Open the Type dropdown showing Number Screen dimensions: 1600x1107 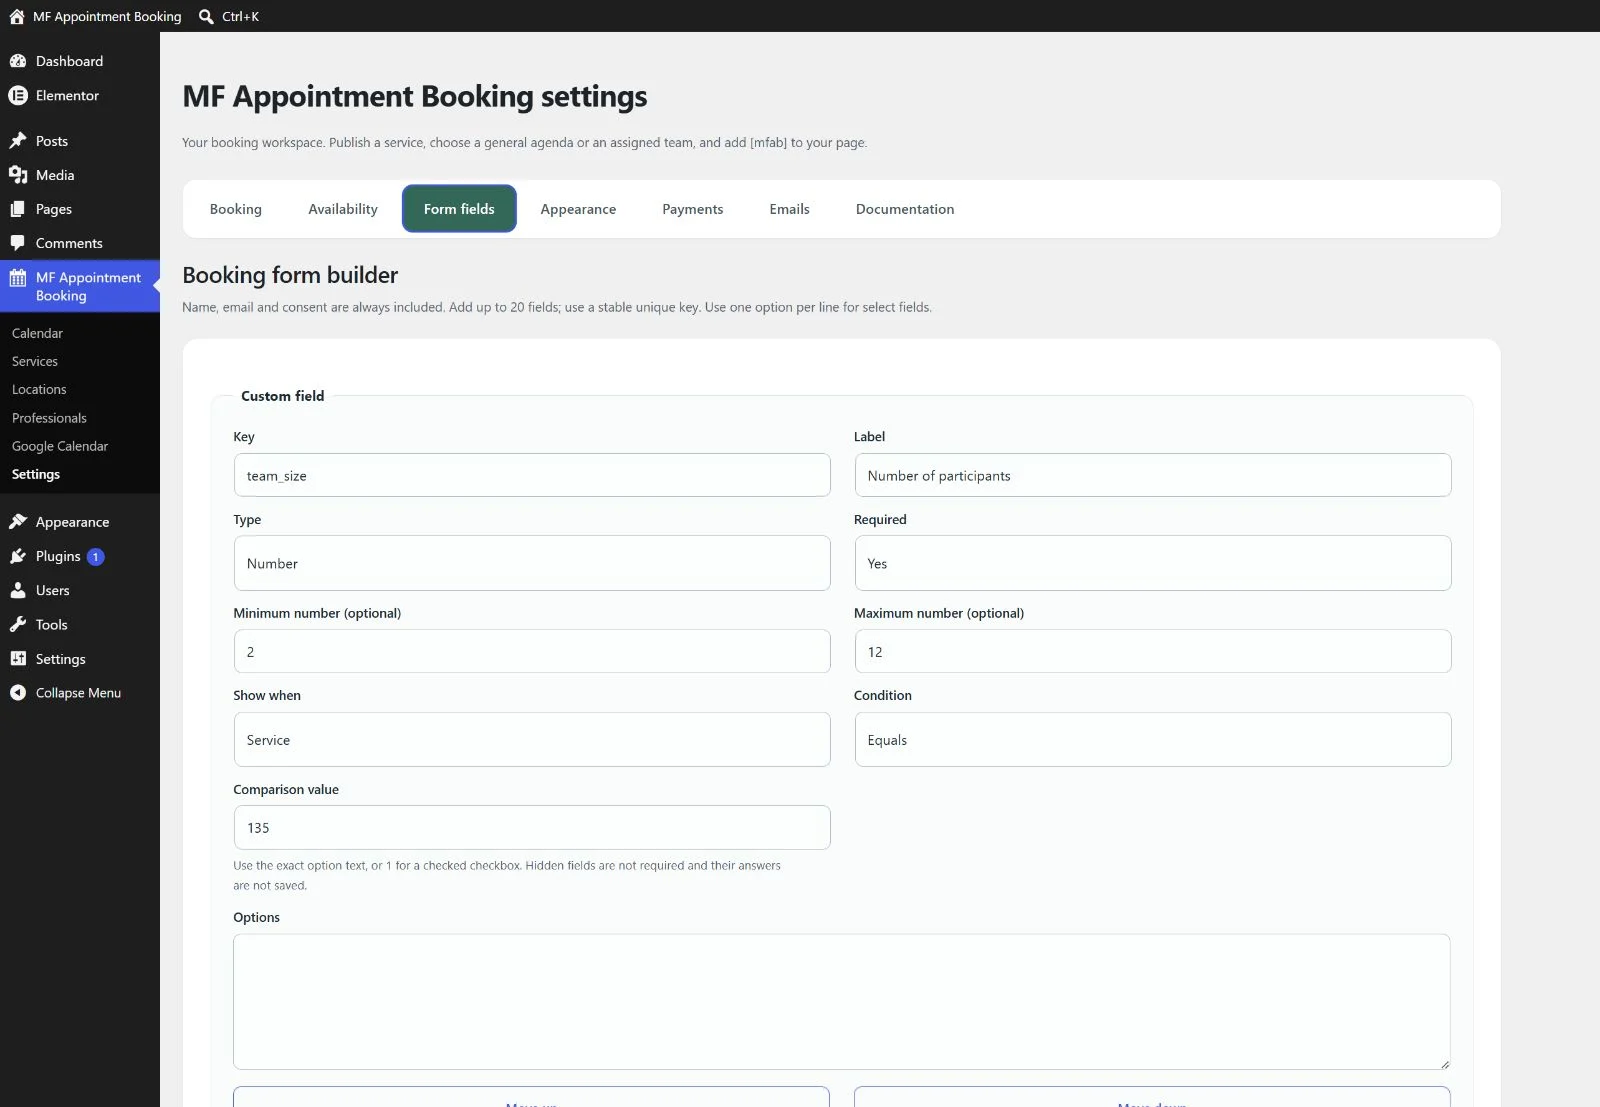[x=532, y=563]
